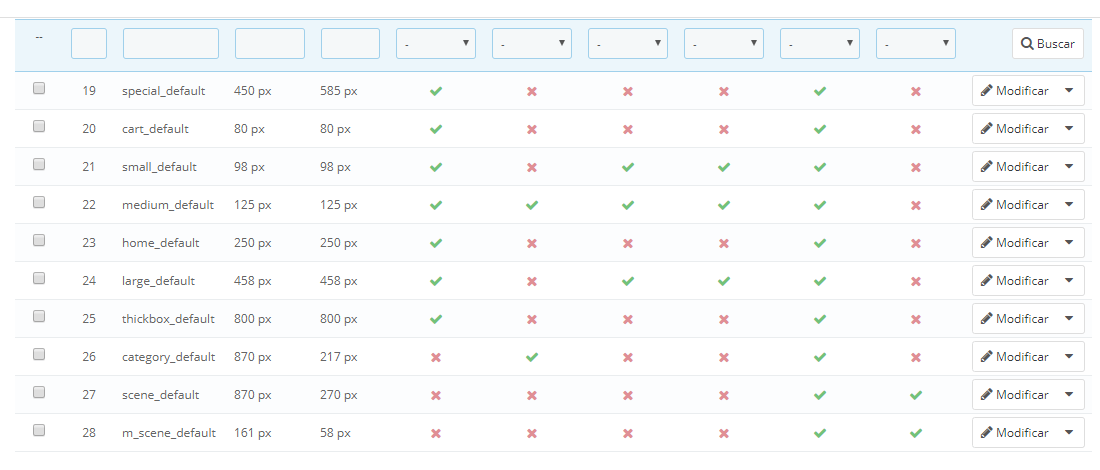Open the last filter dropdown before Buscar
The height and width of the screenshot is (470, 1100).
(915, 43)
